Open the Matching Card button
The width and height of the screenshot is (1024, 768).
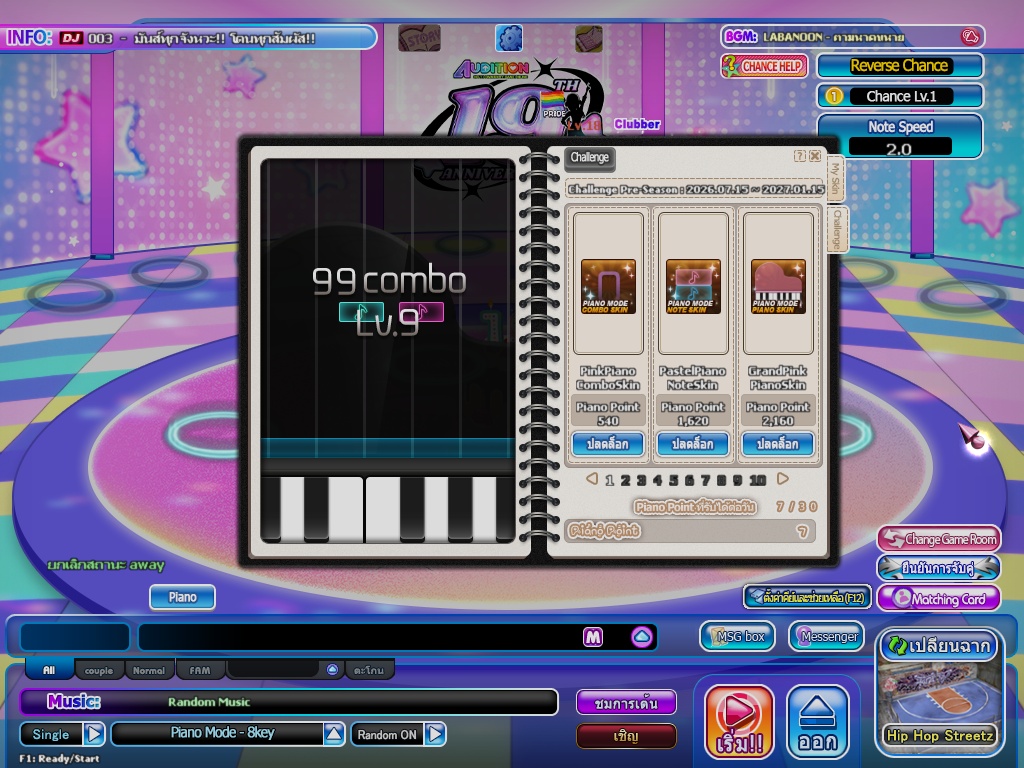click(938, 598)
